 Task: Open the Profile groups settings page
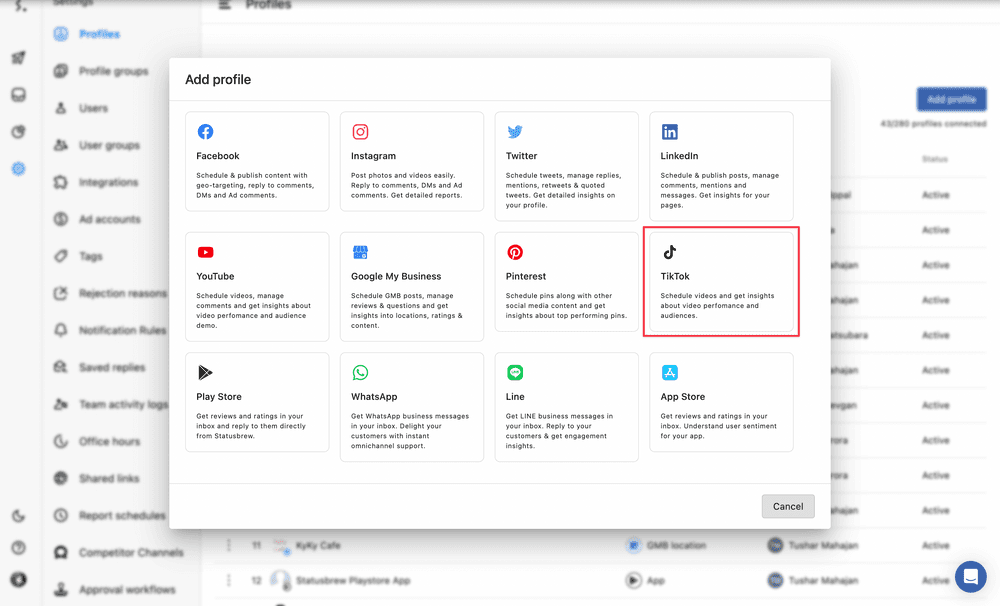pos(113,71)
